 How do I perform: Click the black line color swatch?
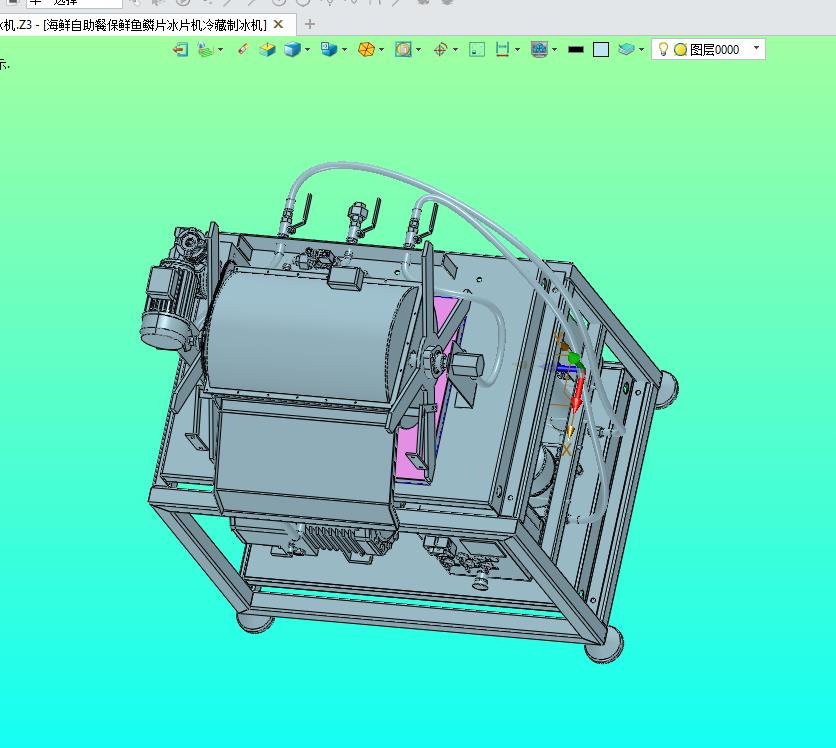pyautogui.click(x=575, y=49)
